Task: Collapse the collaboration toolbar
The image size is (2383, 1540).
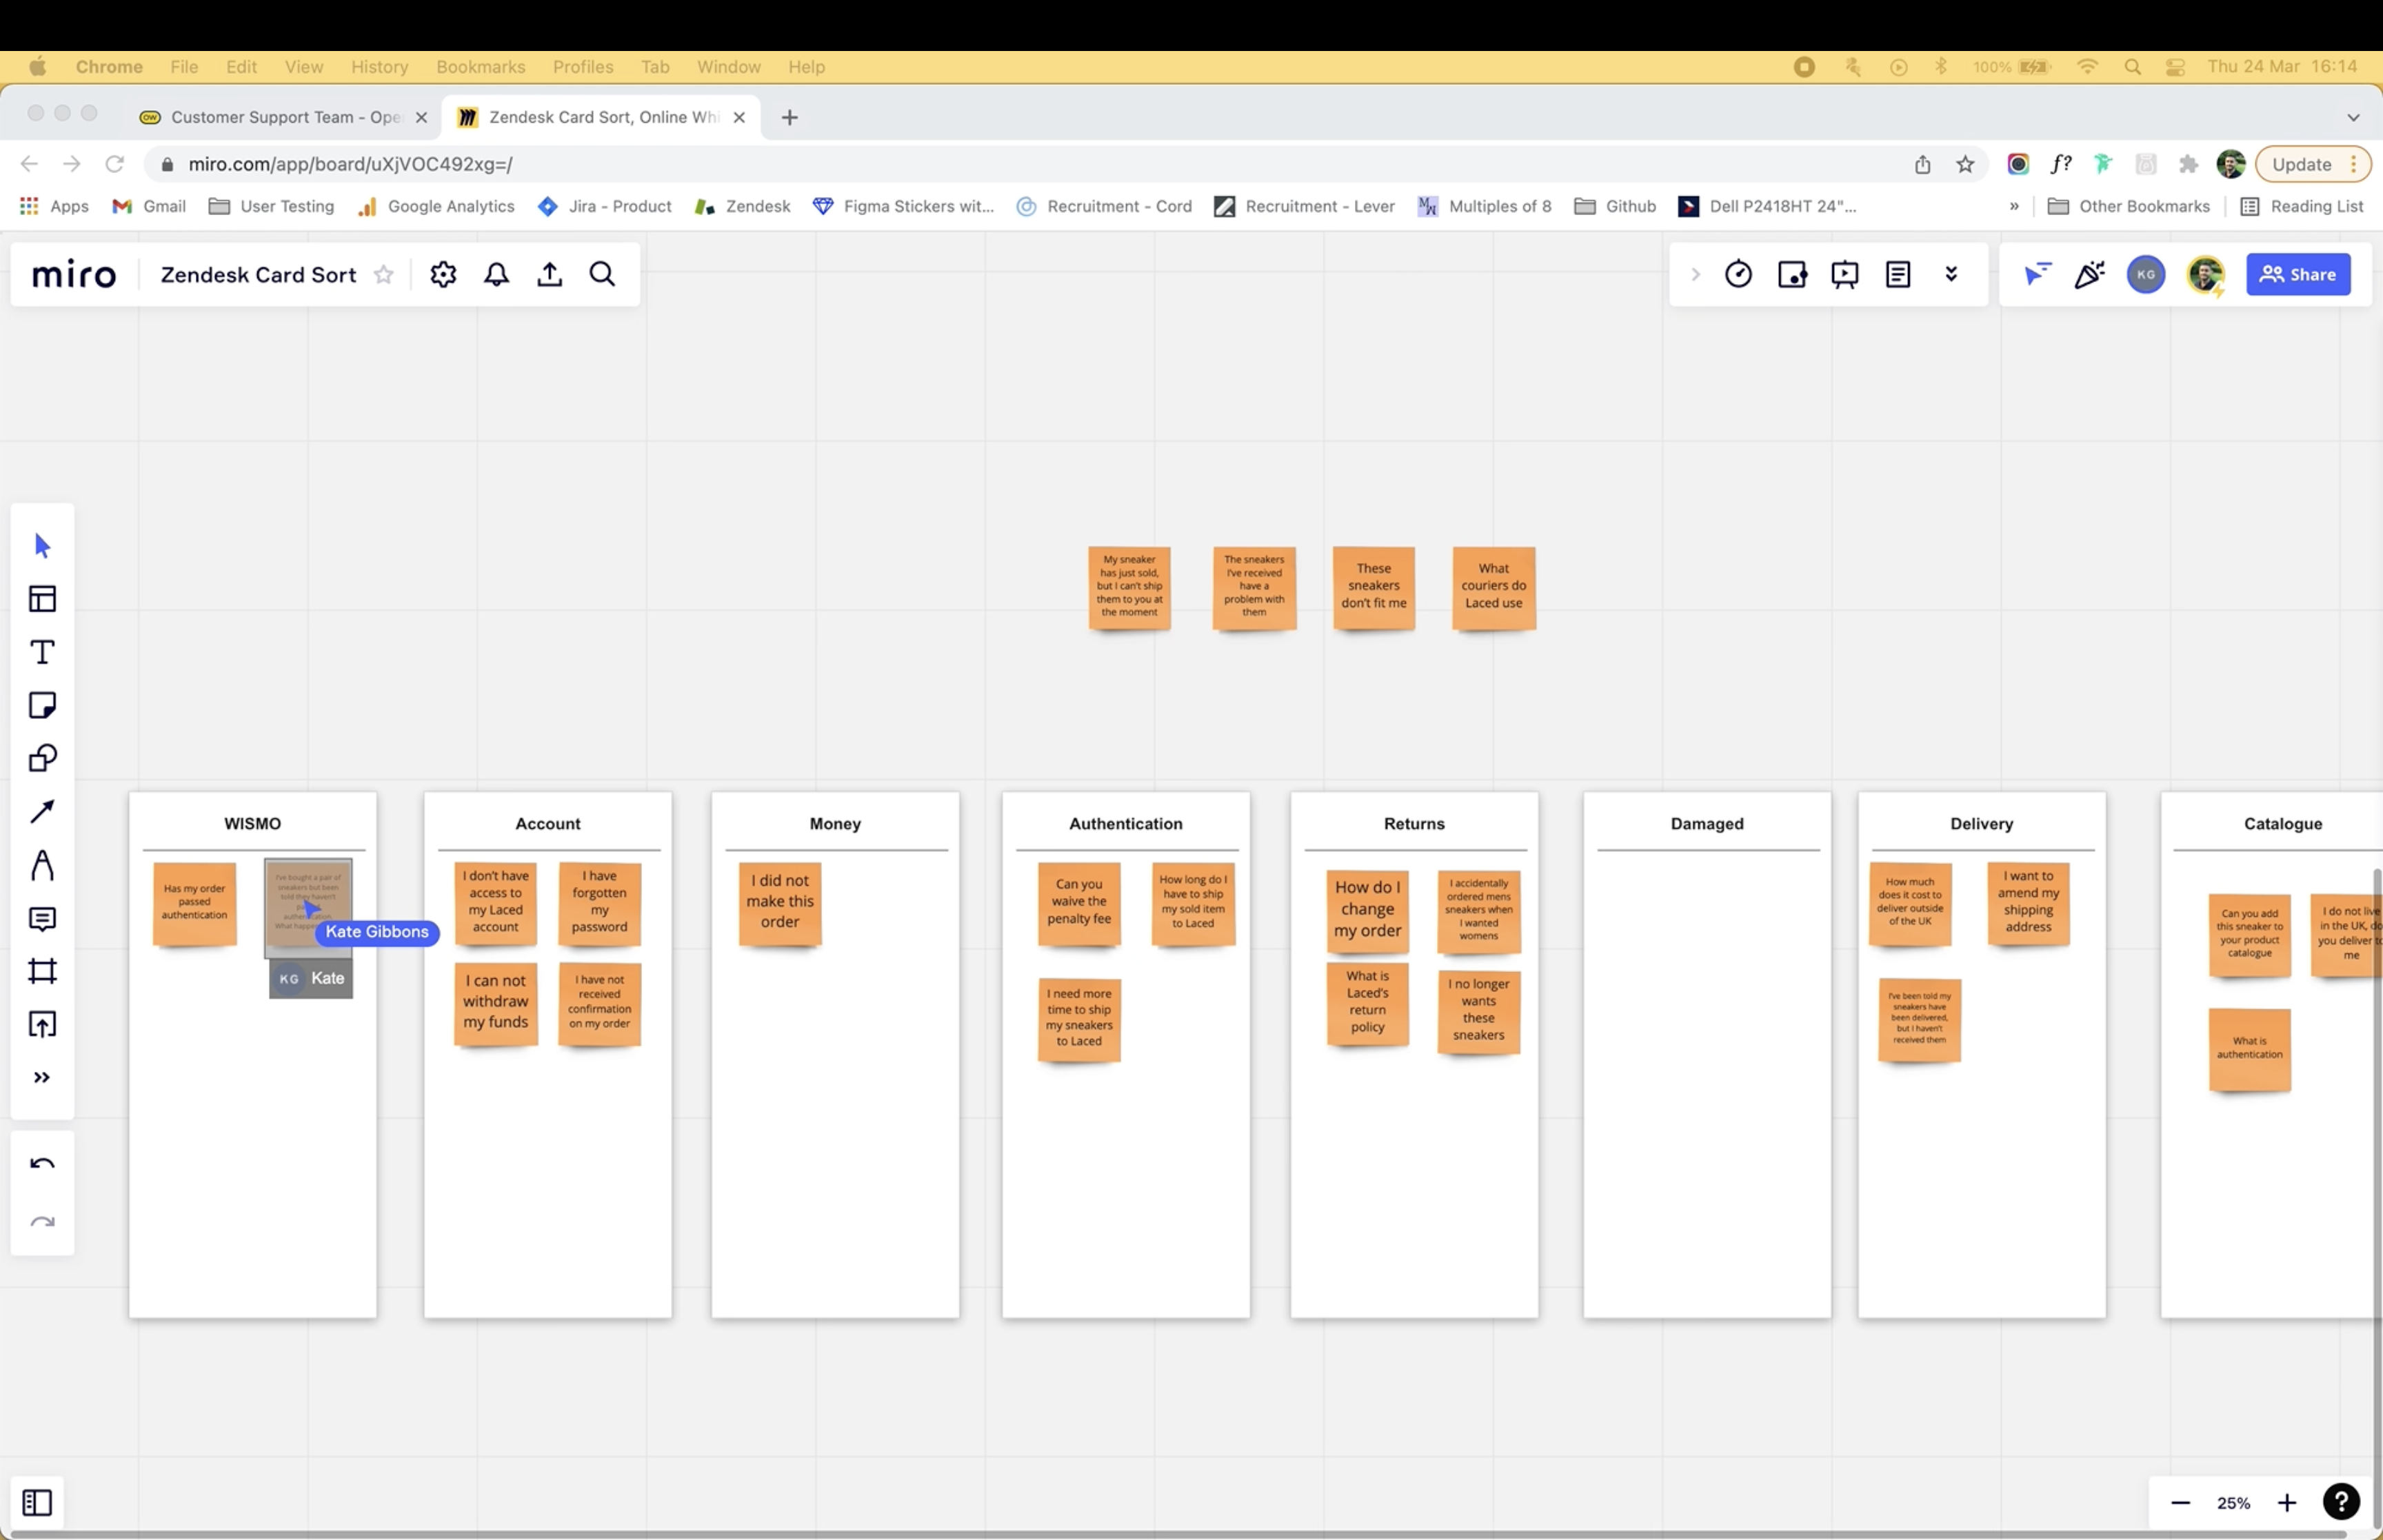Action: coord(1695,274)
